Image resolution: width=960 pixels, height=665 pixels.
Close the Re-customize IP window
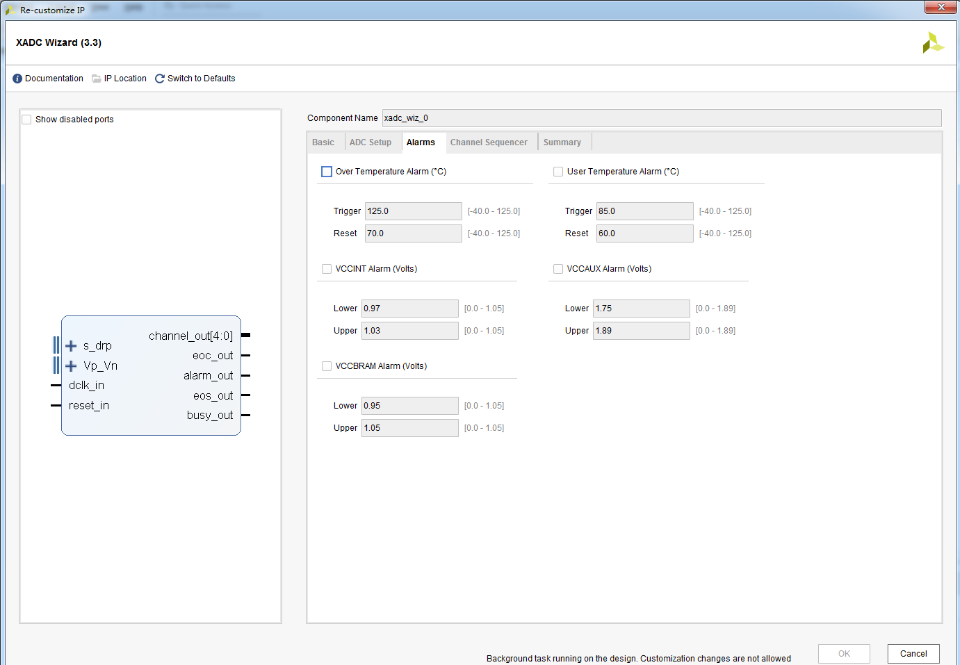pos(942,7)
